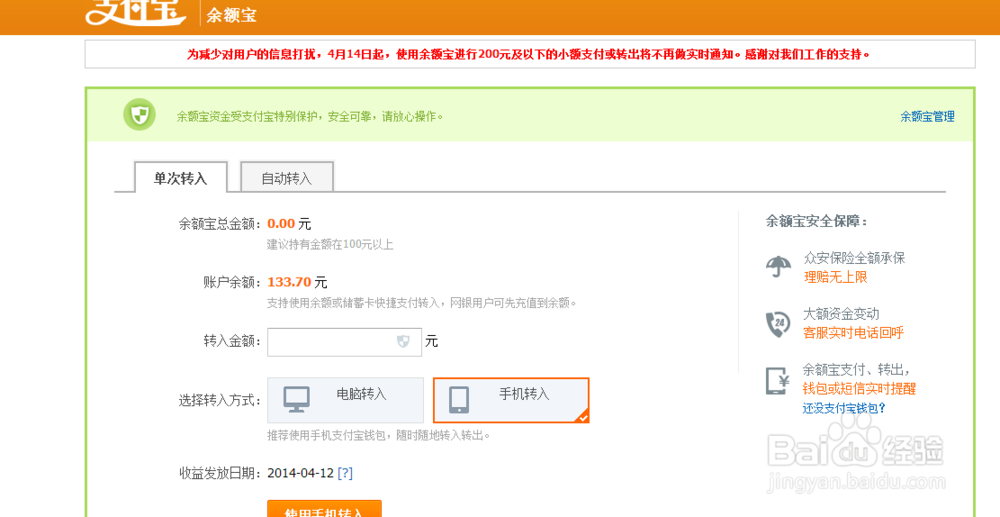The height and width of the screenshot is (517, 1000).
Task: Click the phone yuan payment icon
Action: pyautogui.click(x=777, y=381)
